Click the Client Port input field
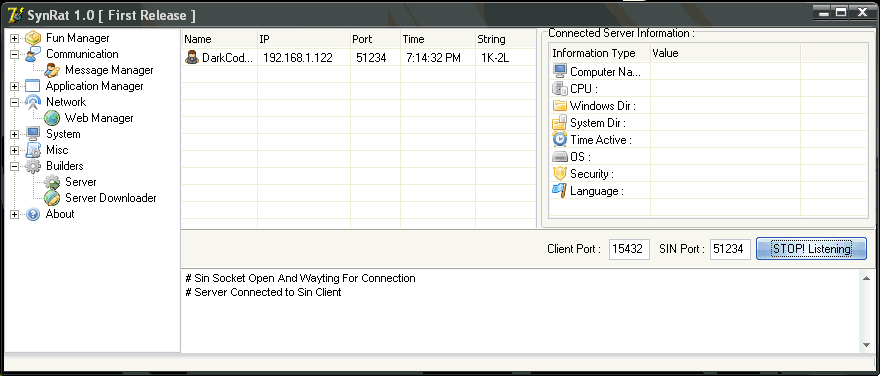The image size is (880, 376). click(x=629, y=249)
